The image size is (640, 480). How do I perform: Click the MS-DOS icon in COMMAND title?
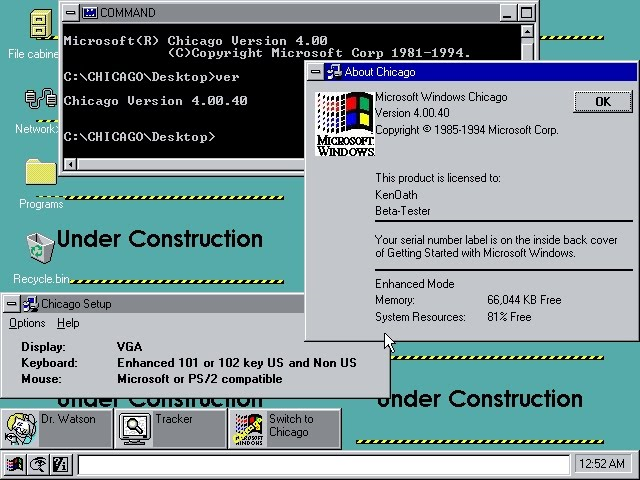click(x=90, y=13)
